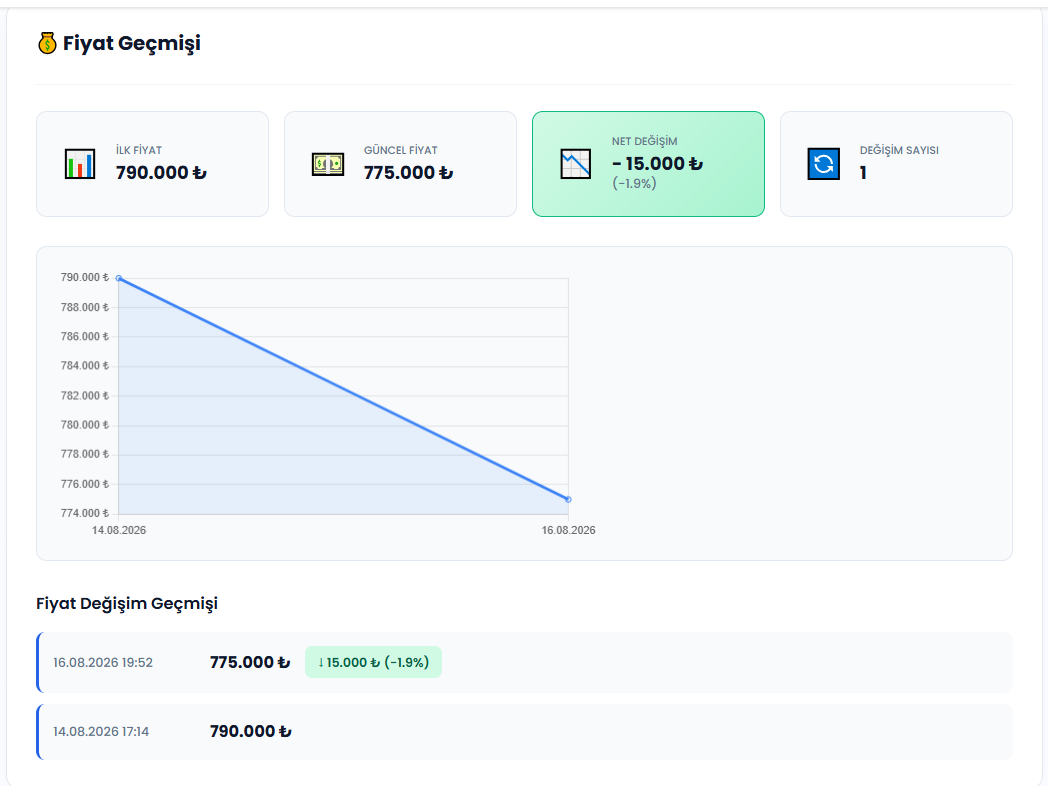This screenshot has height=786, width=1048.
Task: Click the Fiyat Değişim Geçmişi heading
Action: click(x=127, y=604)
